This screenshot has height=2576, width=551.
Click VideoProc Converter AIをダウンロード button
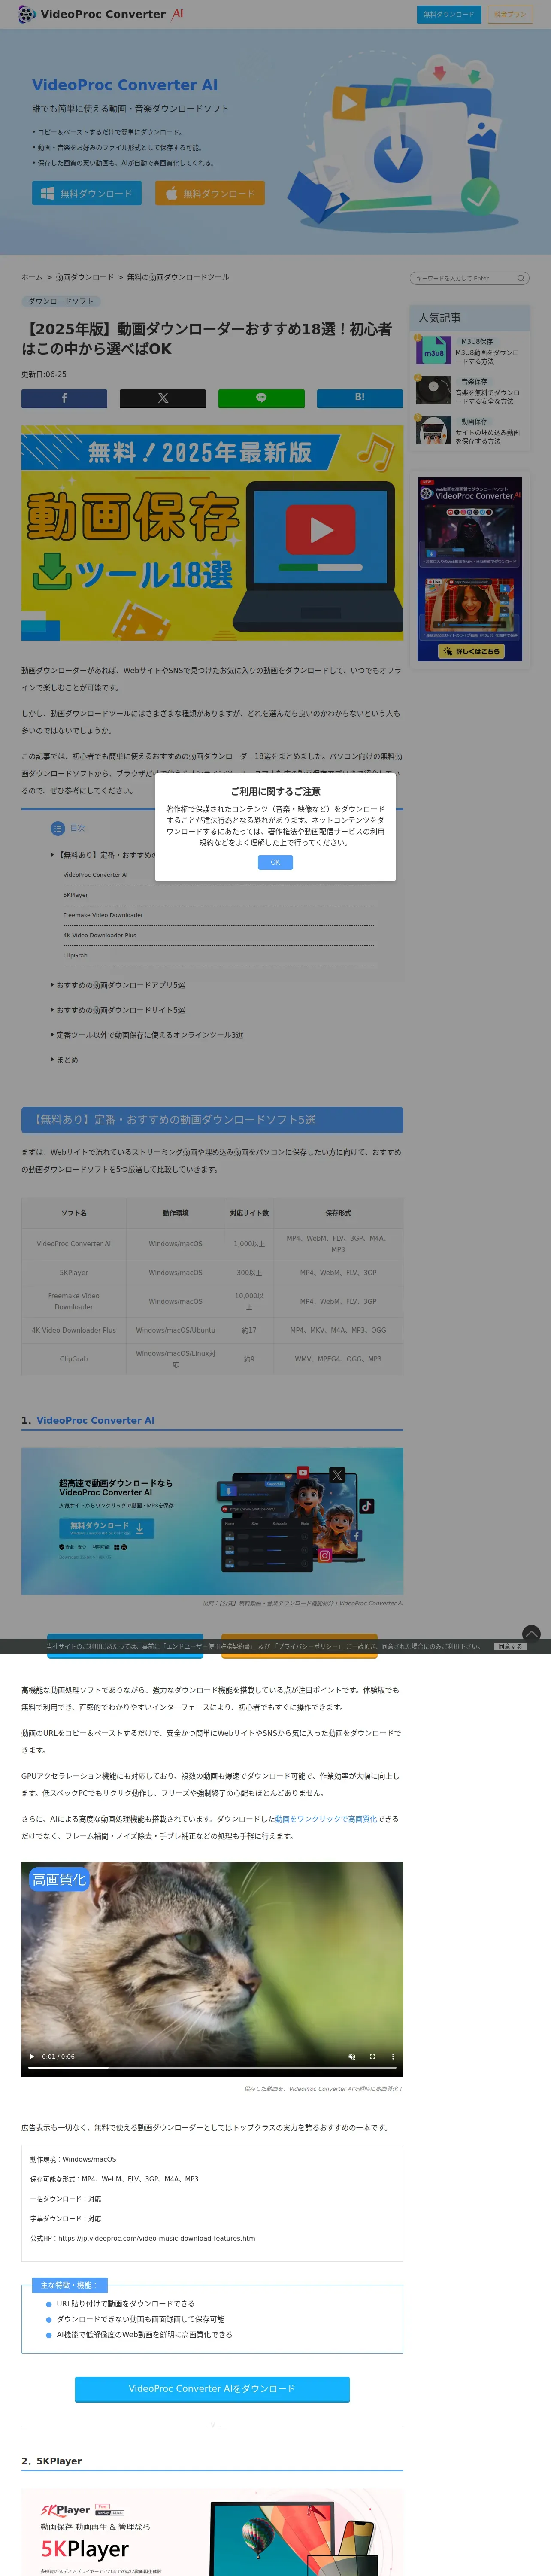pyautogui.click(x=212, y=2388)
